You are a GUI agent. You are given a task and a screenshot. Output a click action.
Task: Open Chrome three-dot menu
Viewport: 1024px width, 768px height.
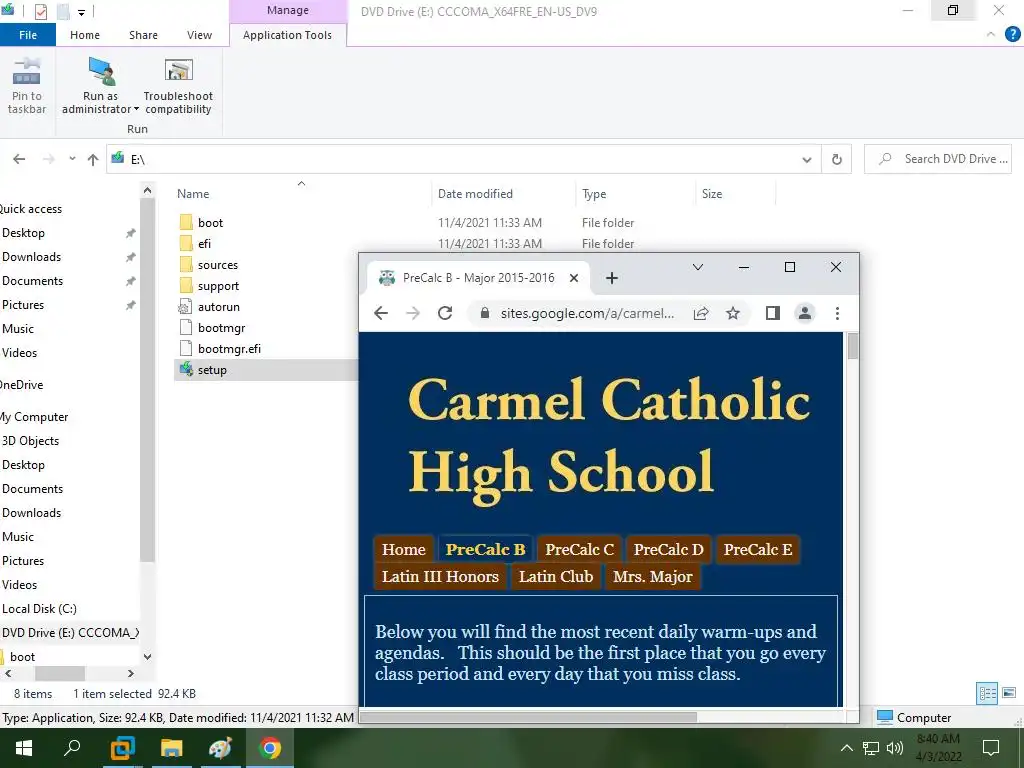[837, 313]
